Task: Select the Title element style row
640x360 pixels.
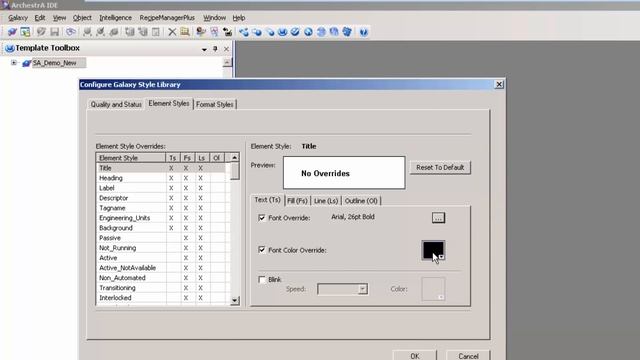Action: click(x=160, y=168)
